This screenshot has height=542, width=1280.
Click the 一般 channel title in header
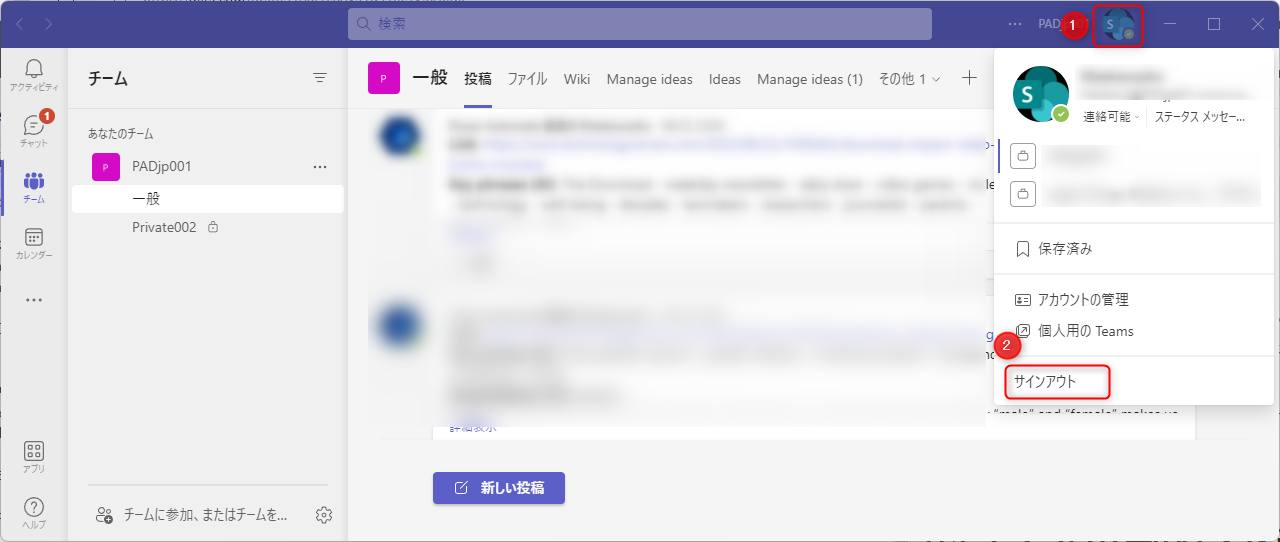click(x=430, y=78)
